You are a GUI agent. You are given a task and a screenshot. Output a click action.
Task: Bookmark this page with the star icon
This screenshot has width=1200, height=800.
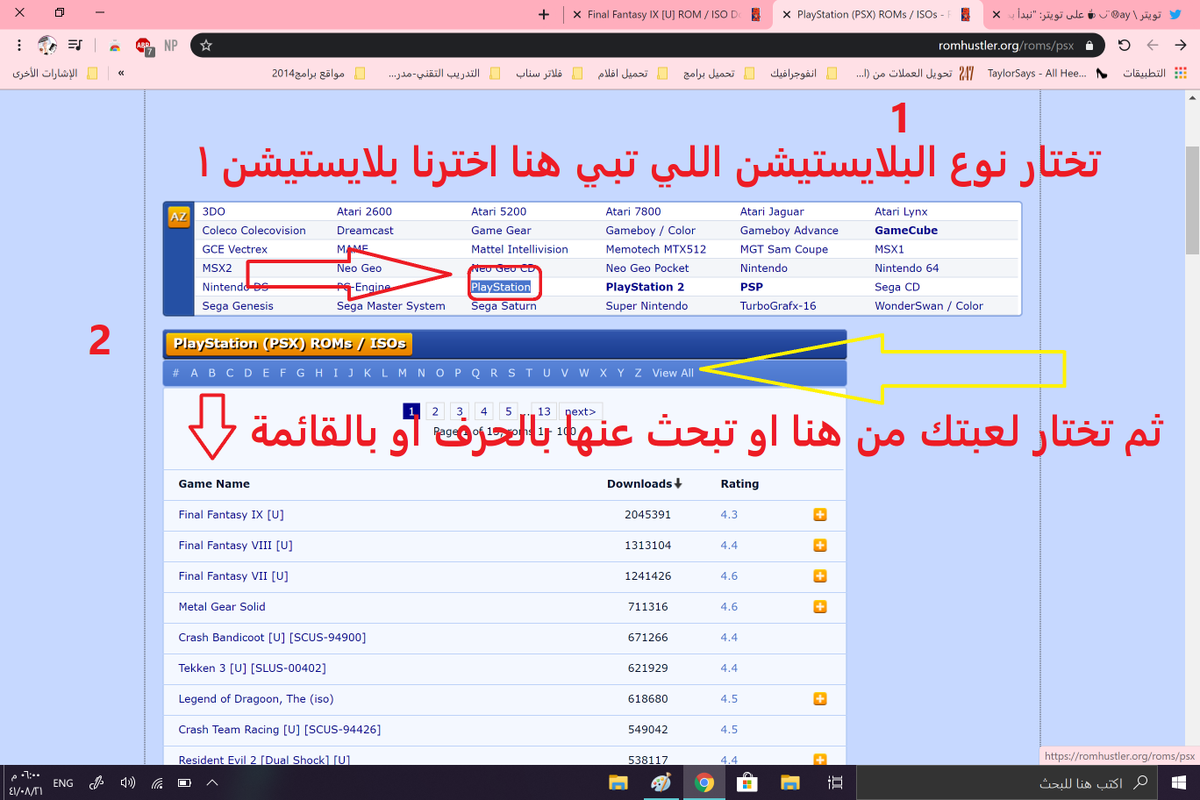coord(205,46)
